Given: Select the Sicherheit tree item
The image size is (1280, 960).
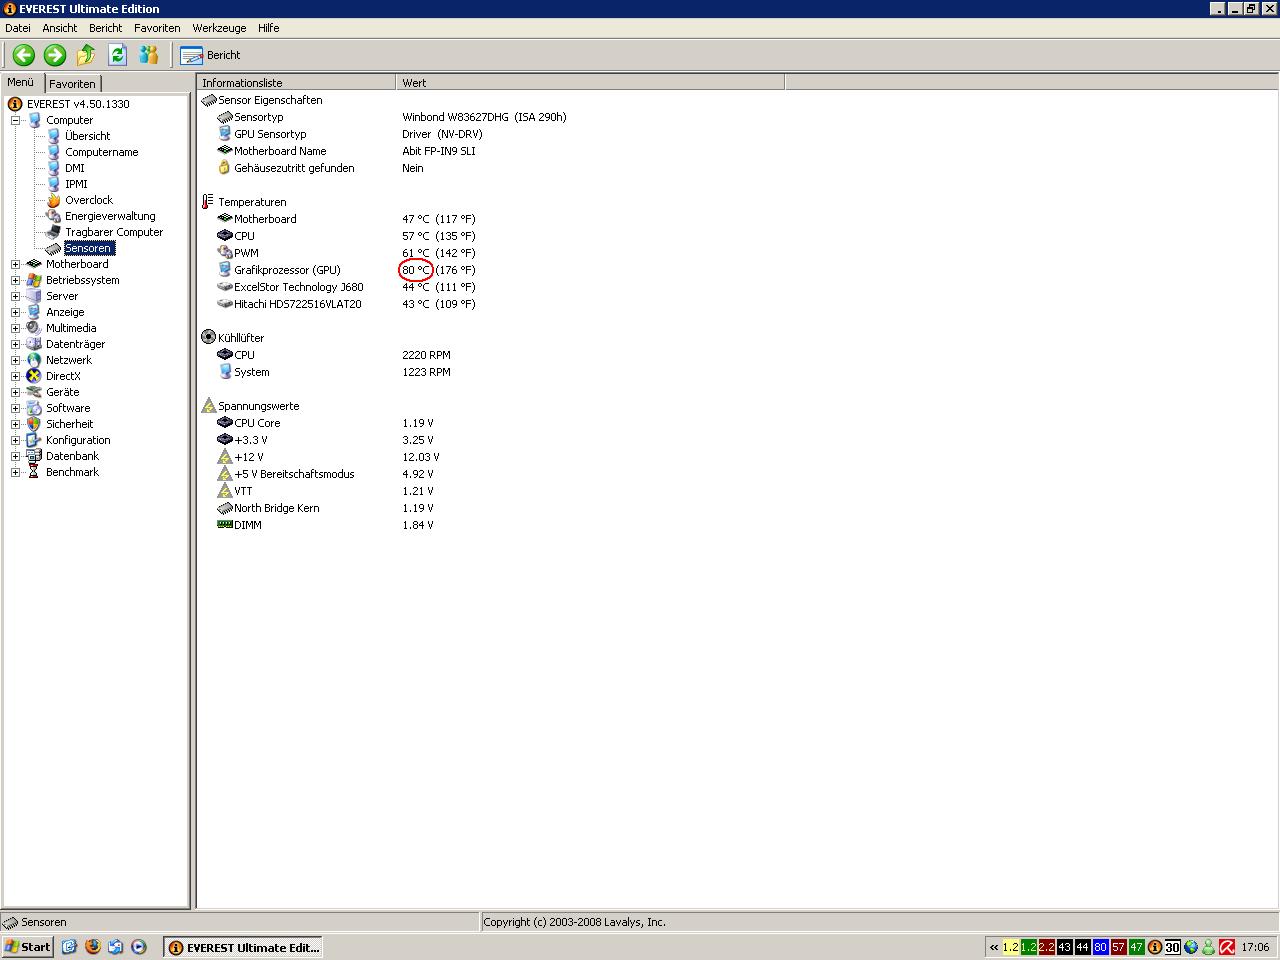Looking at the screenshot, I should tap(69, 424).
